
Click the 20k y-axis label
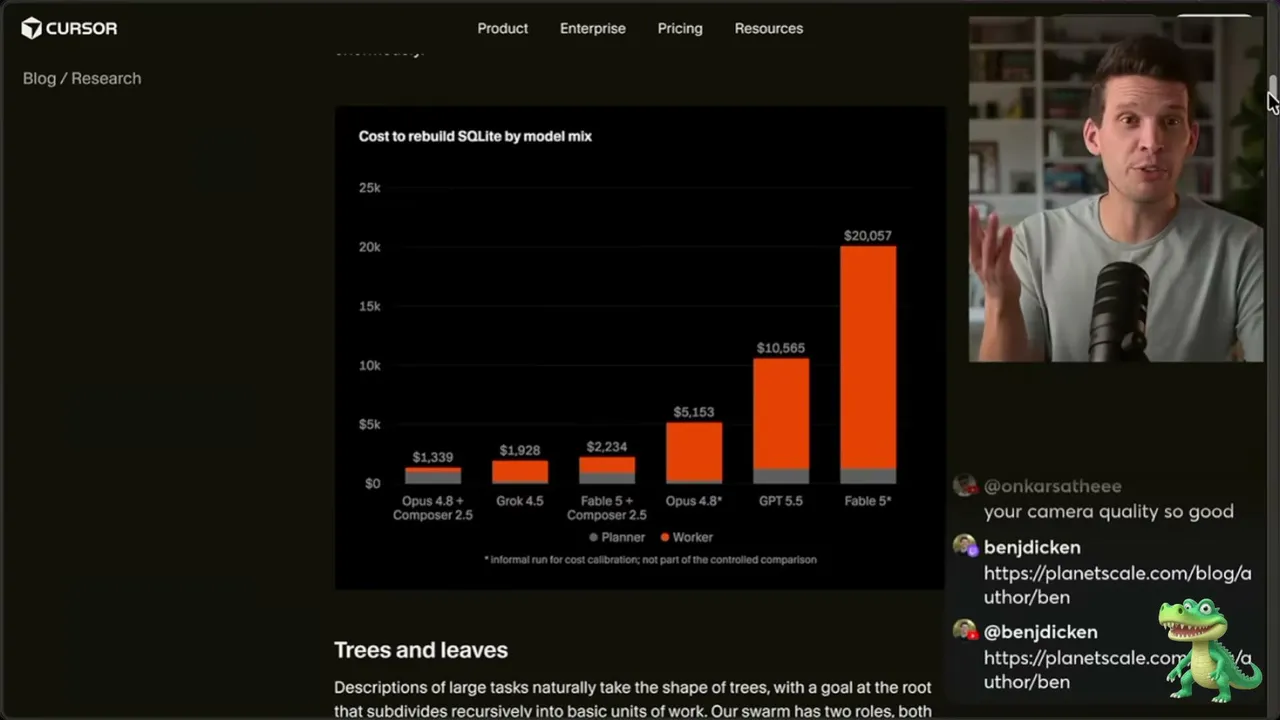pos(370,247)
